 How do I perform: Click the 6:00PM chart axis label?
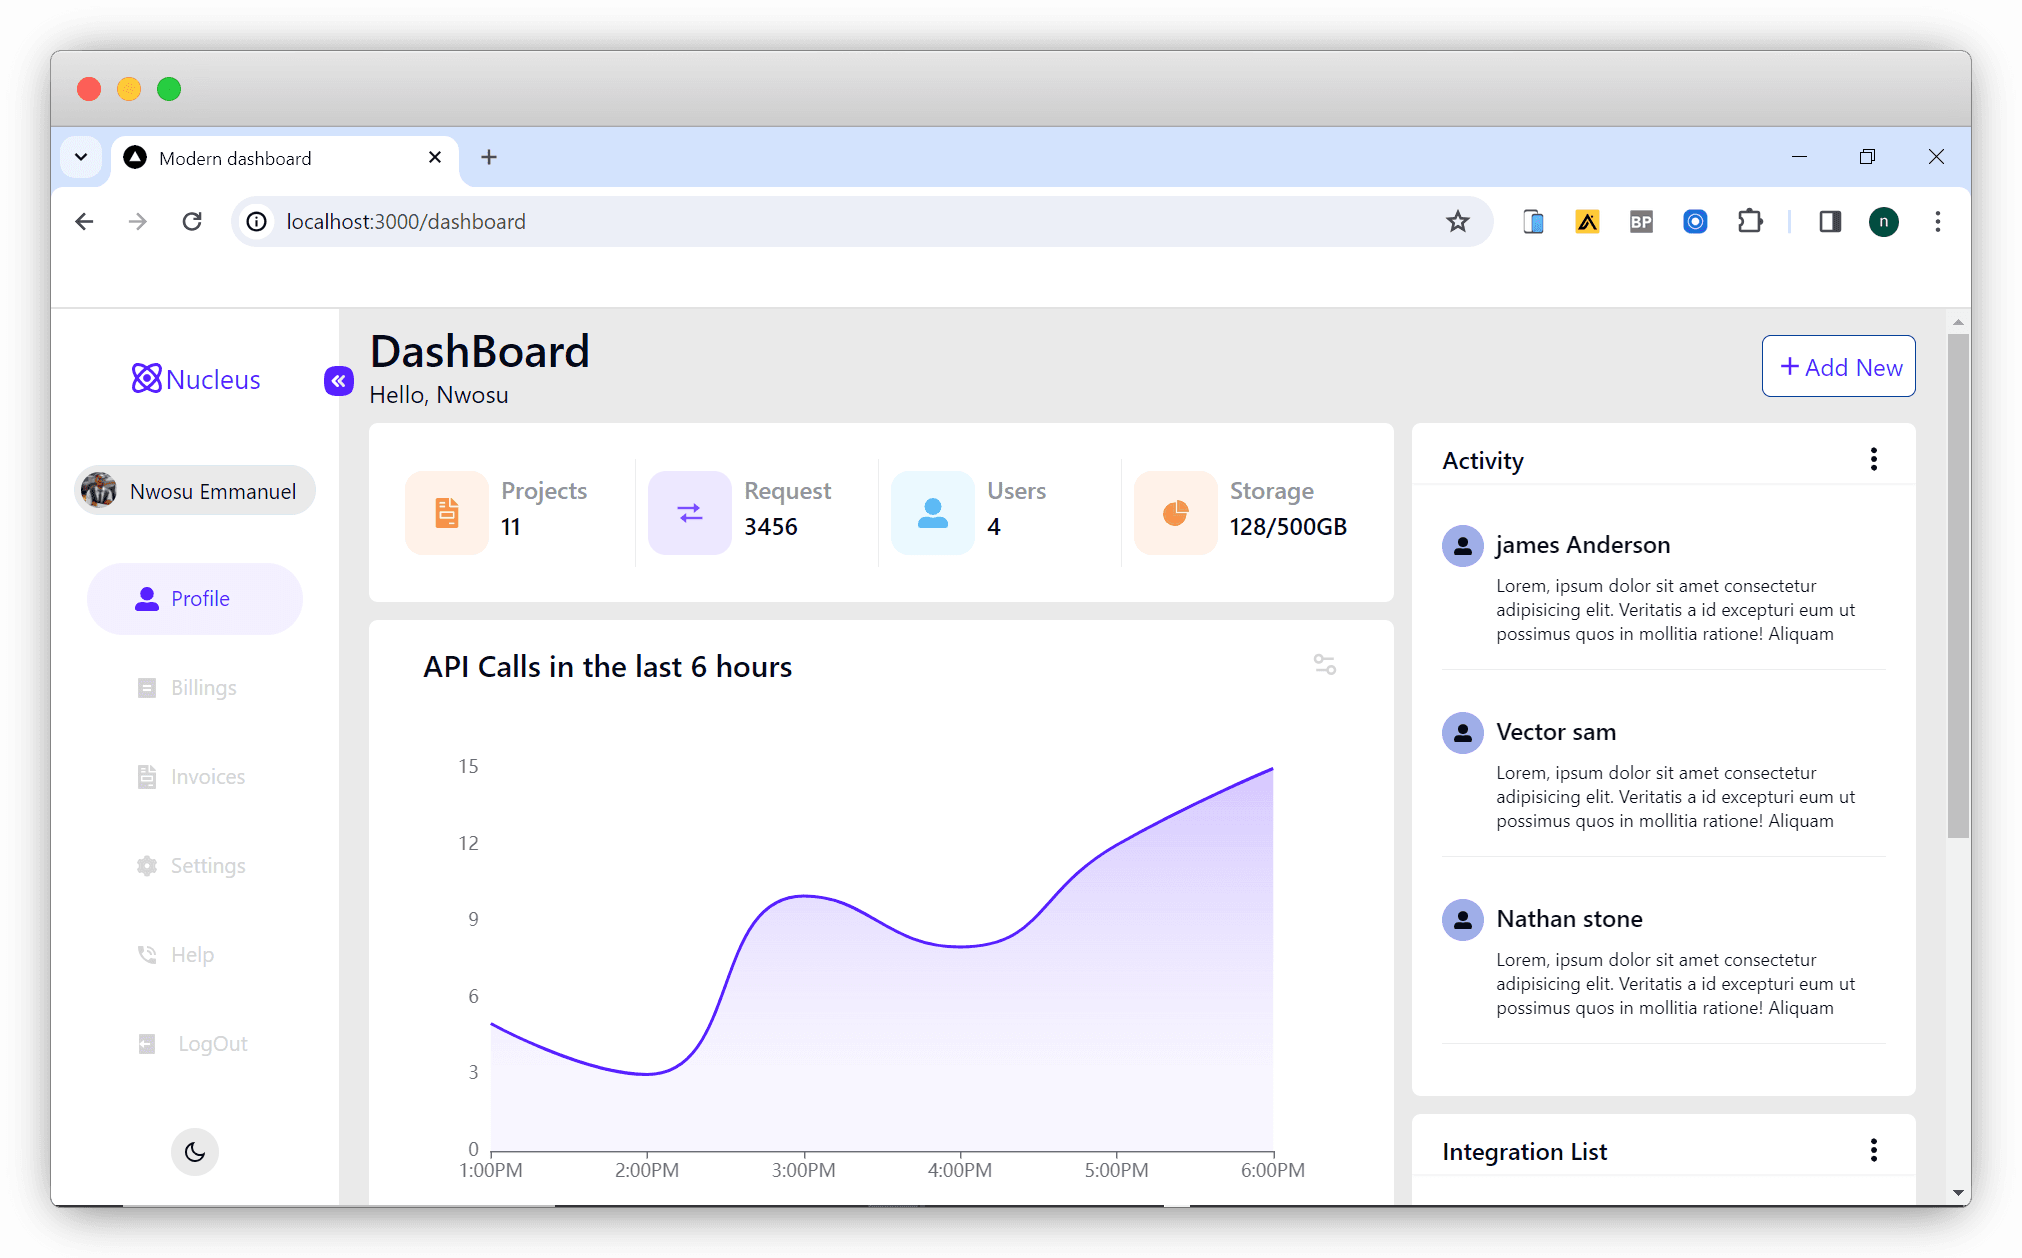pyautogui.click(x=1273, y=1170)
